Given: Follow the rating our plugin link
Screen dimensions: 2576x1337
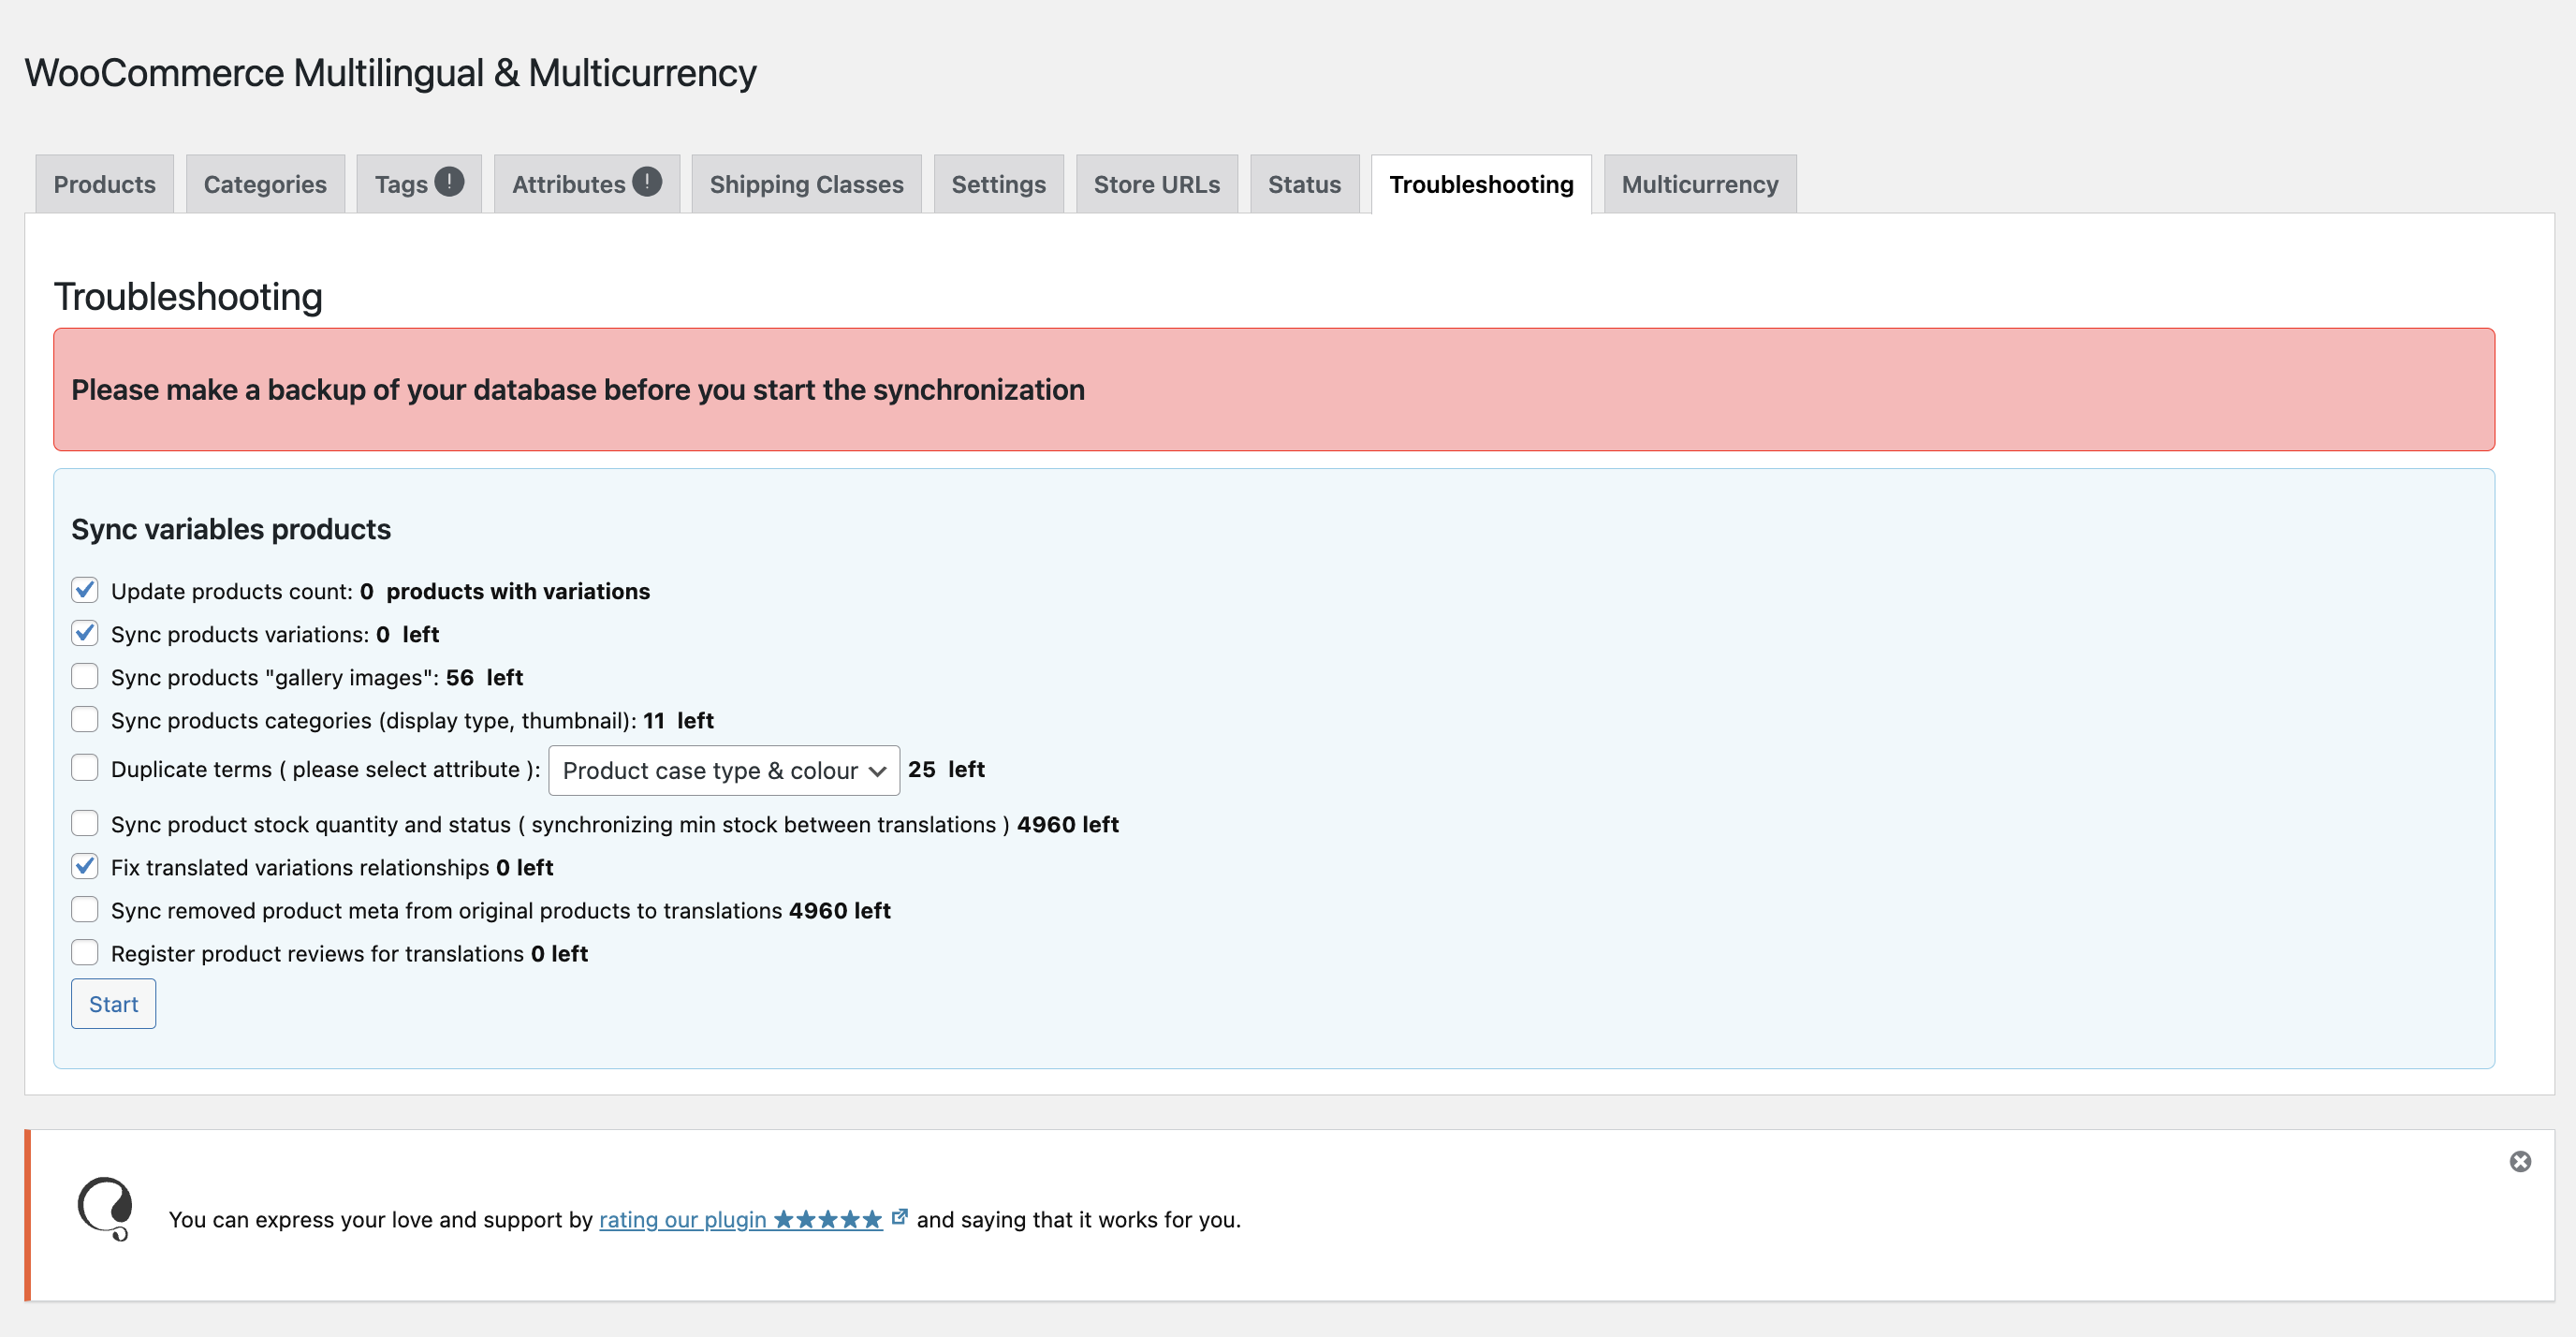Looking at the screenshot, I should coord(741,1219).
